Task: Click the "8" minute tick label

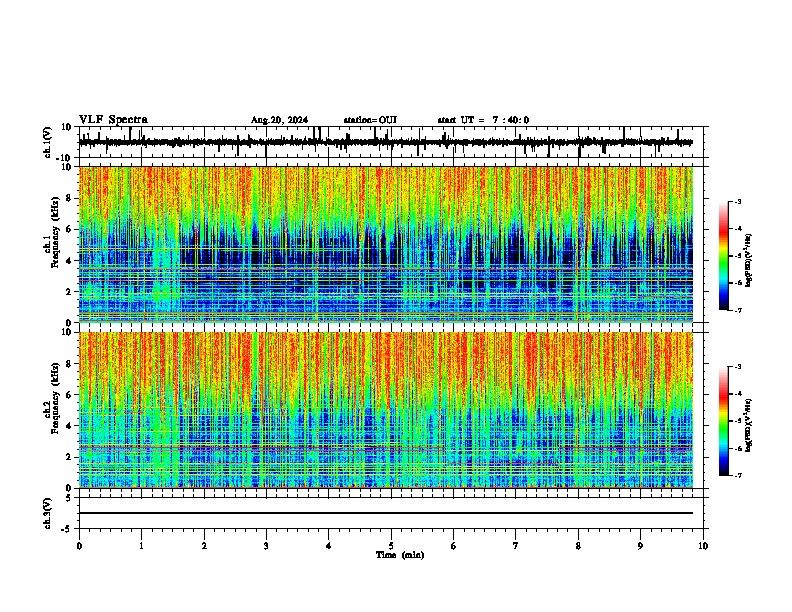Action: (578, 546)
